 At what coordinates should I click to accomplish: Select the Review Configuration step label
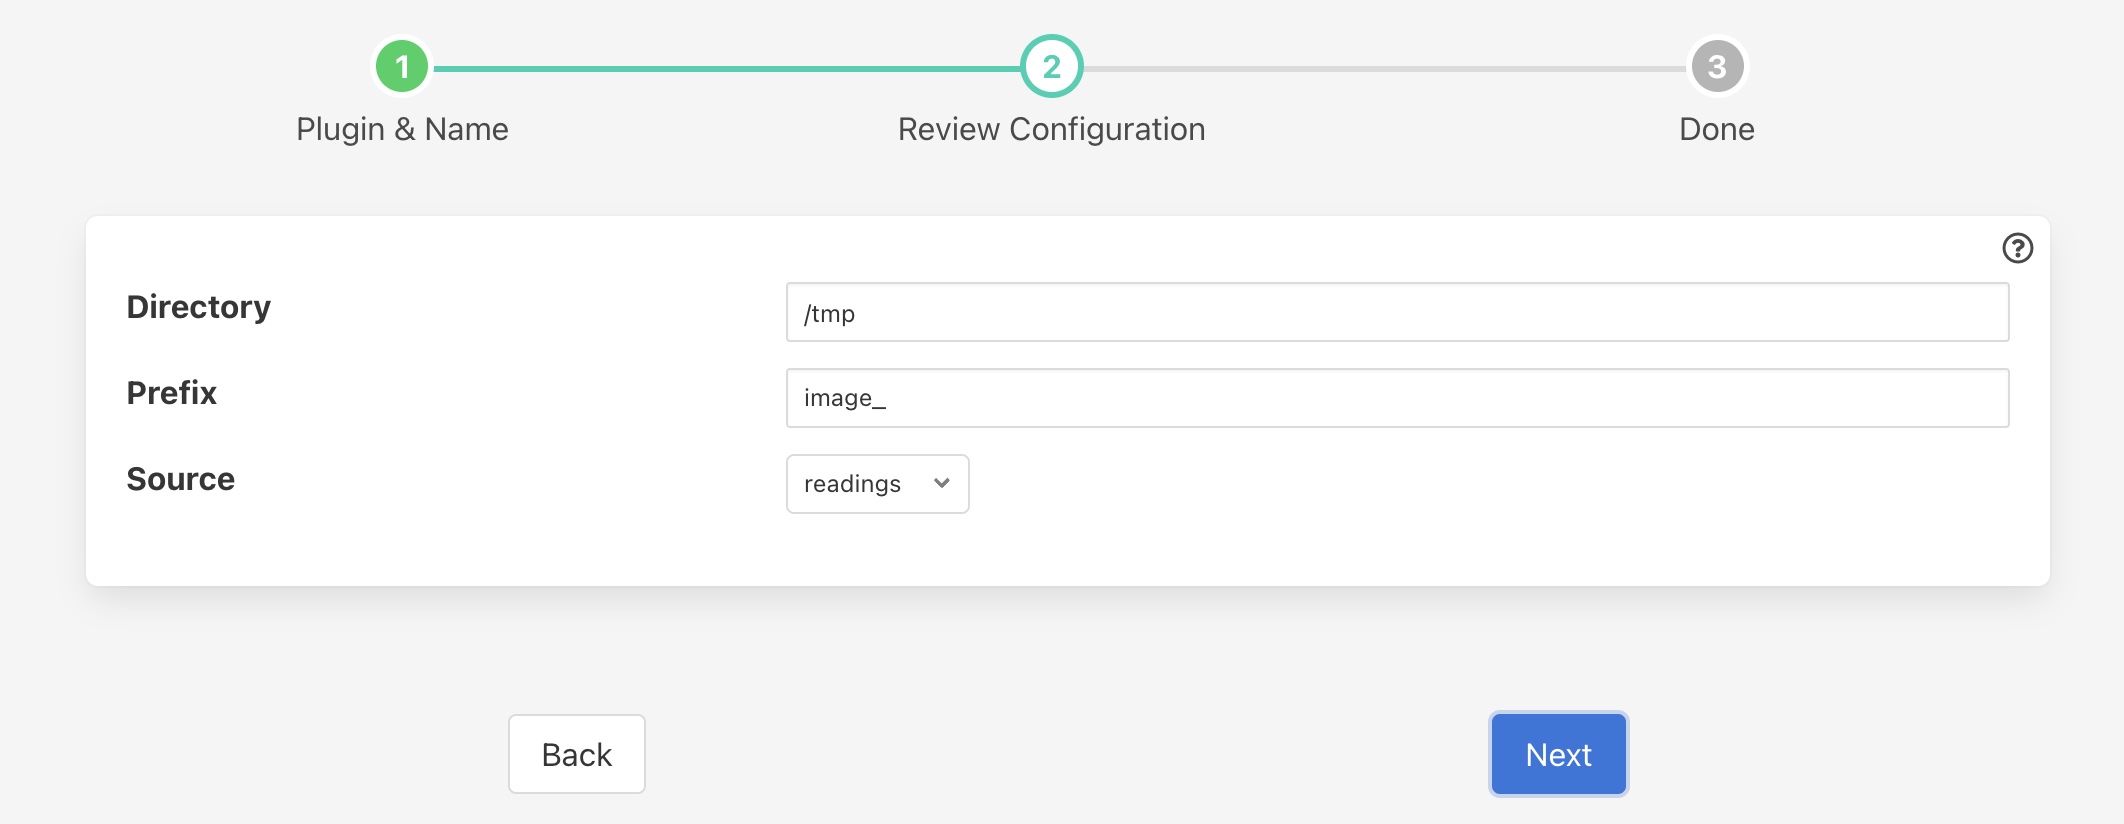pos(1051,129)
